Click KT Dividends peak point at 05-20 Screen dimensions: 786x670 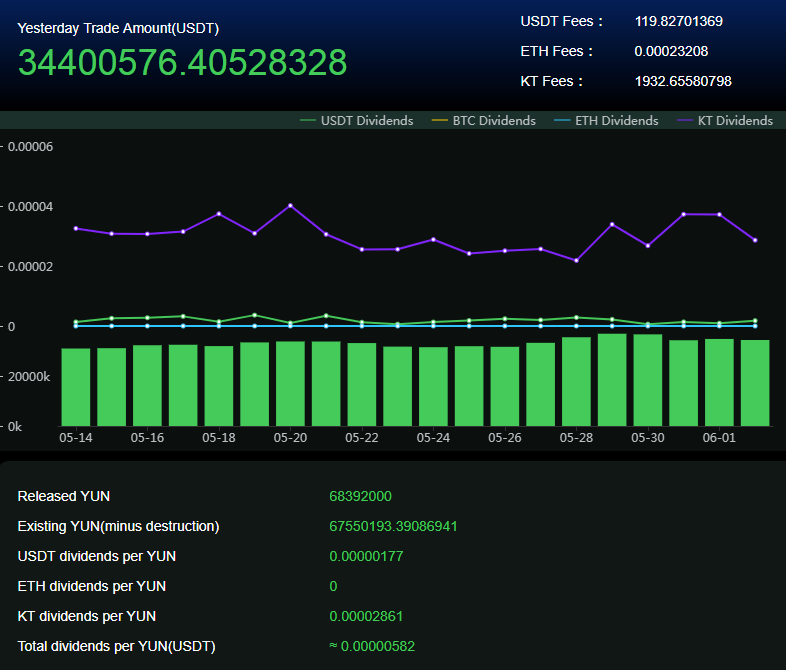pos(290,205)
